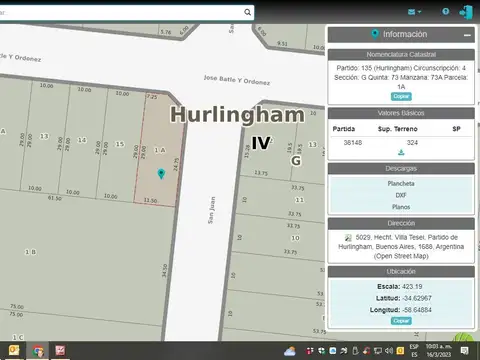Click the Dirección section header

pos(401,223)
